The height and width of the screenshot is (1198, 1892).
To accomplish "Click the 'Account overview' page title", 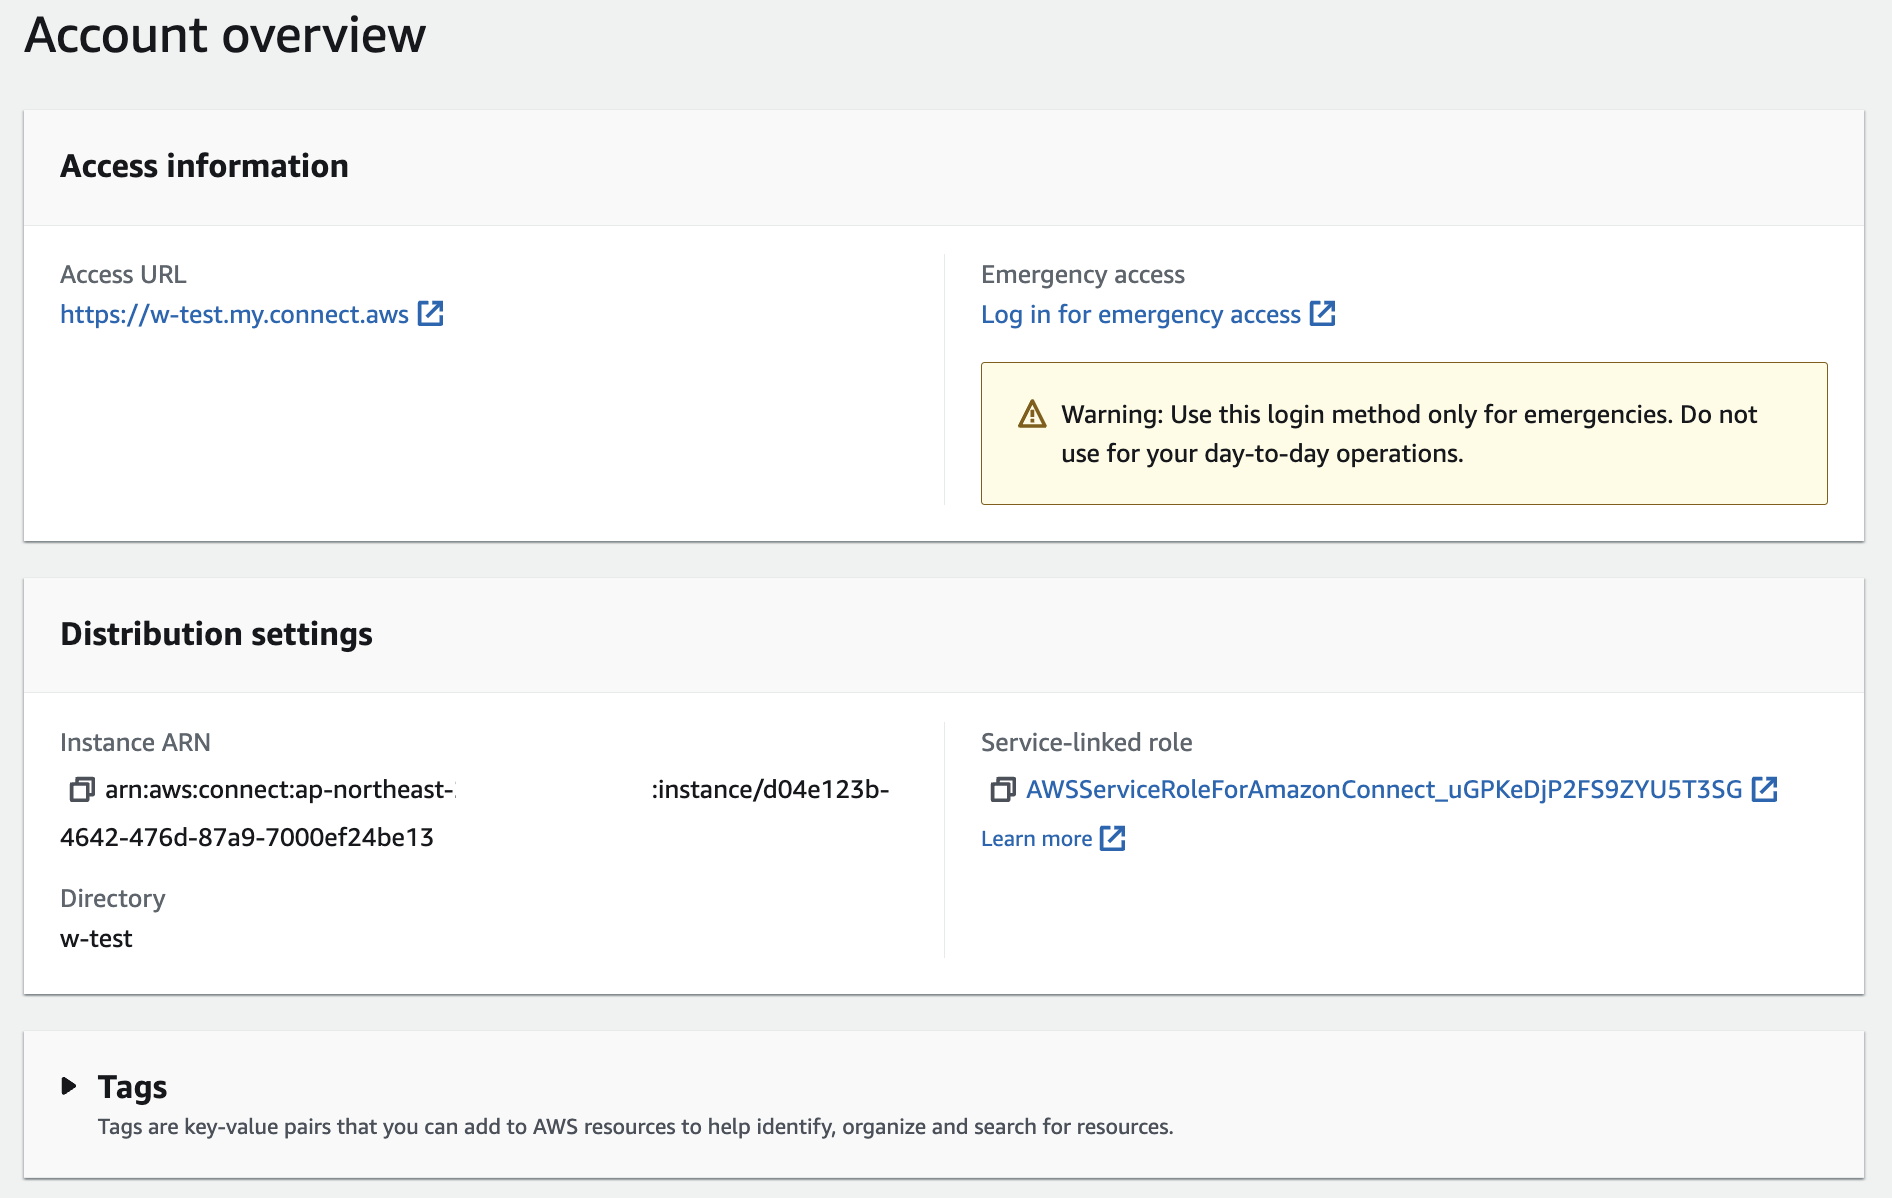I will pos(225,36).
